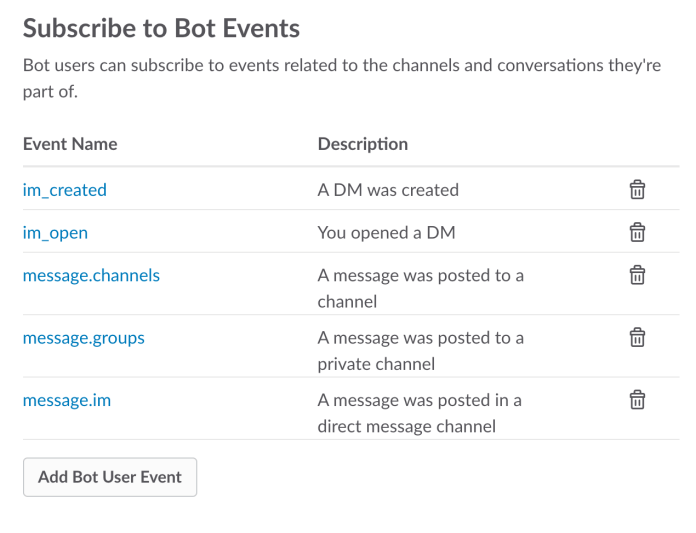Follow the message.channels event link
696x533 pixels.
(91, 276)
